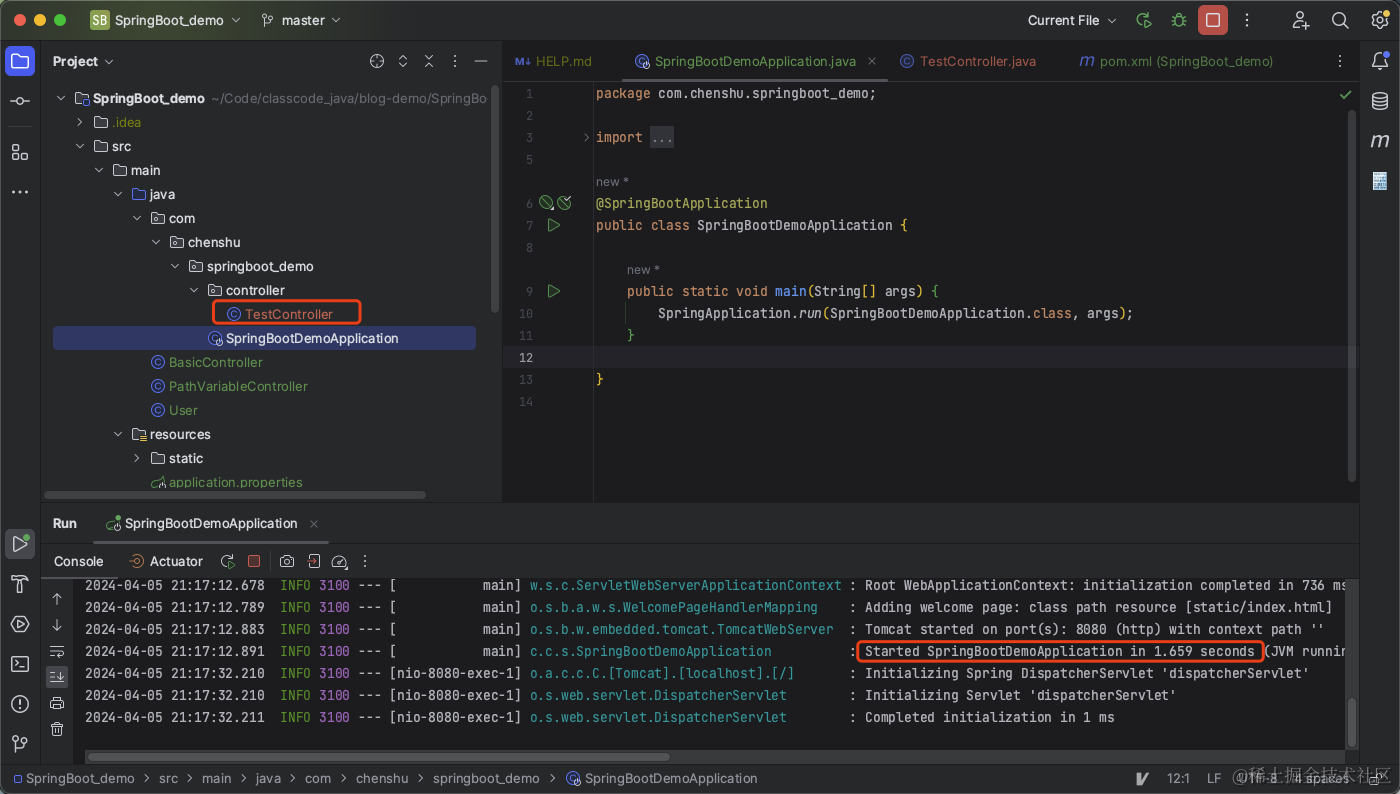Expand or collapse all in Project panel
This screenshot has width=1400, height=794.
[x=403, y=61]
